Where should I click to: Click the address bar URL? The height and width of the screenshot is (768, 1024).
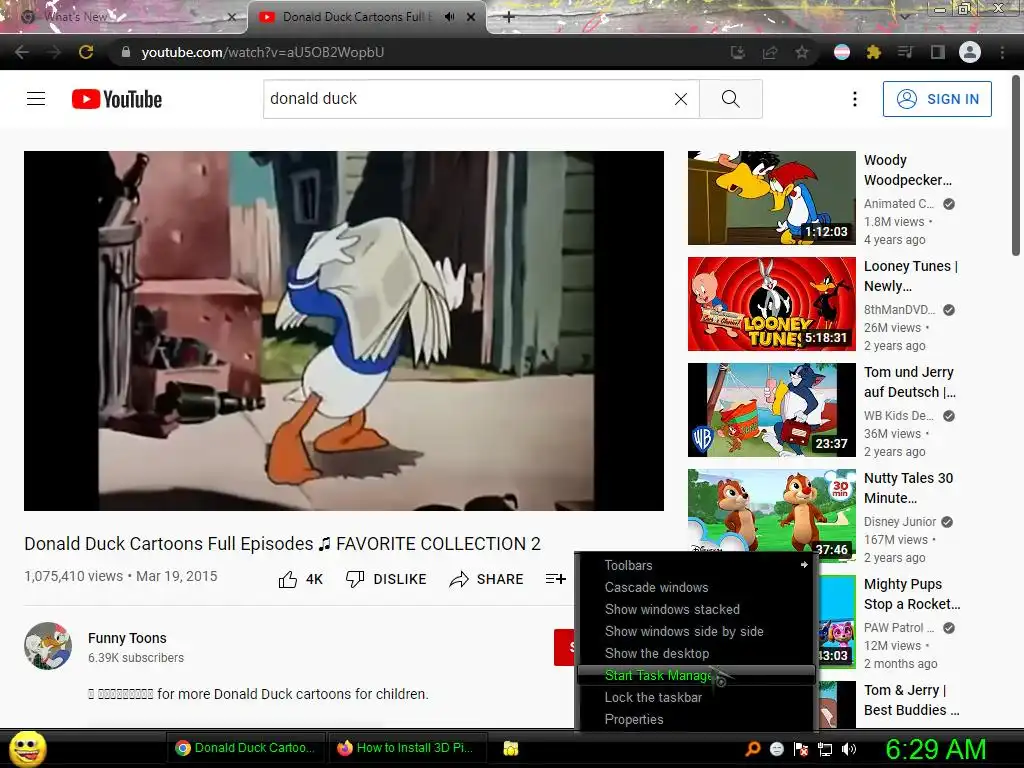(263, 52)
